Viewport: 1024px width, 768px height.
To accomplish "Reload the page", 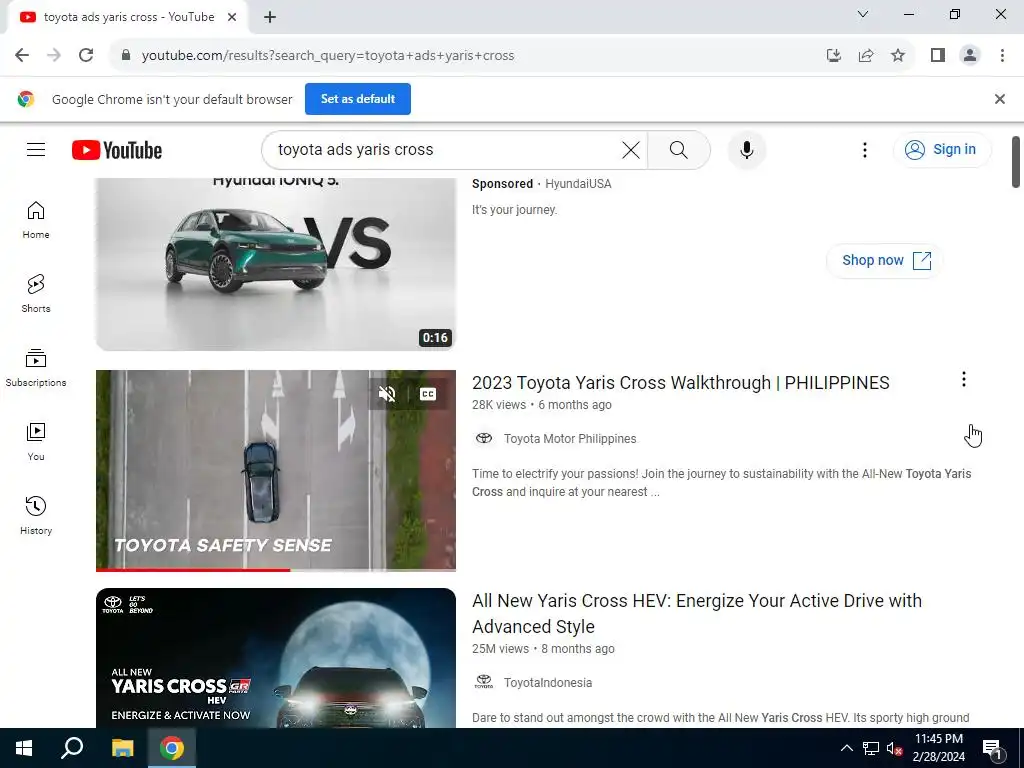I will click(86, 56).
